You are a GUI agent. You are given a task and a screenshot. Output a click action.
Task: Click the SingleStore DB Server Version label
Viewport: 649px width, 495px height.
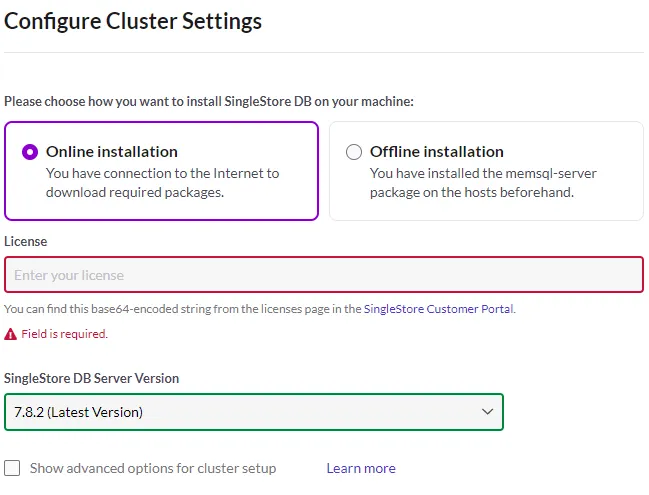(92, 378)
